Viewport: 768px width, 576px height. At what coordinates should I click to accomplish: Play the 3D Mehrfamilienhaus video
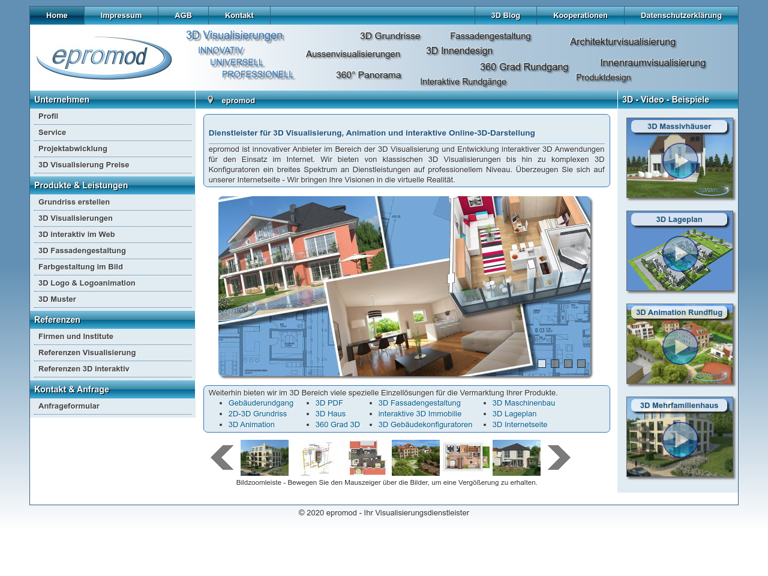click(680, 440)
